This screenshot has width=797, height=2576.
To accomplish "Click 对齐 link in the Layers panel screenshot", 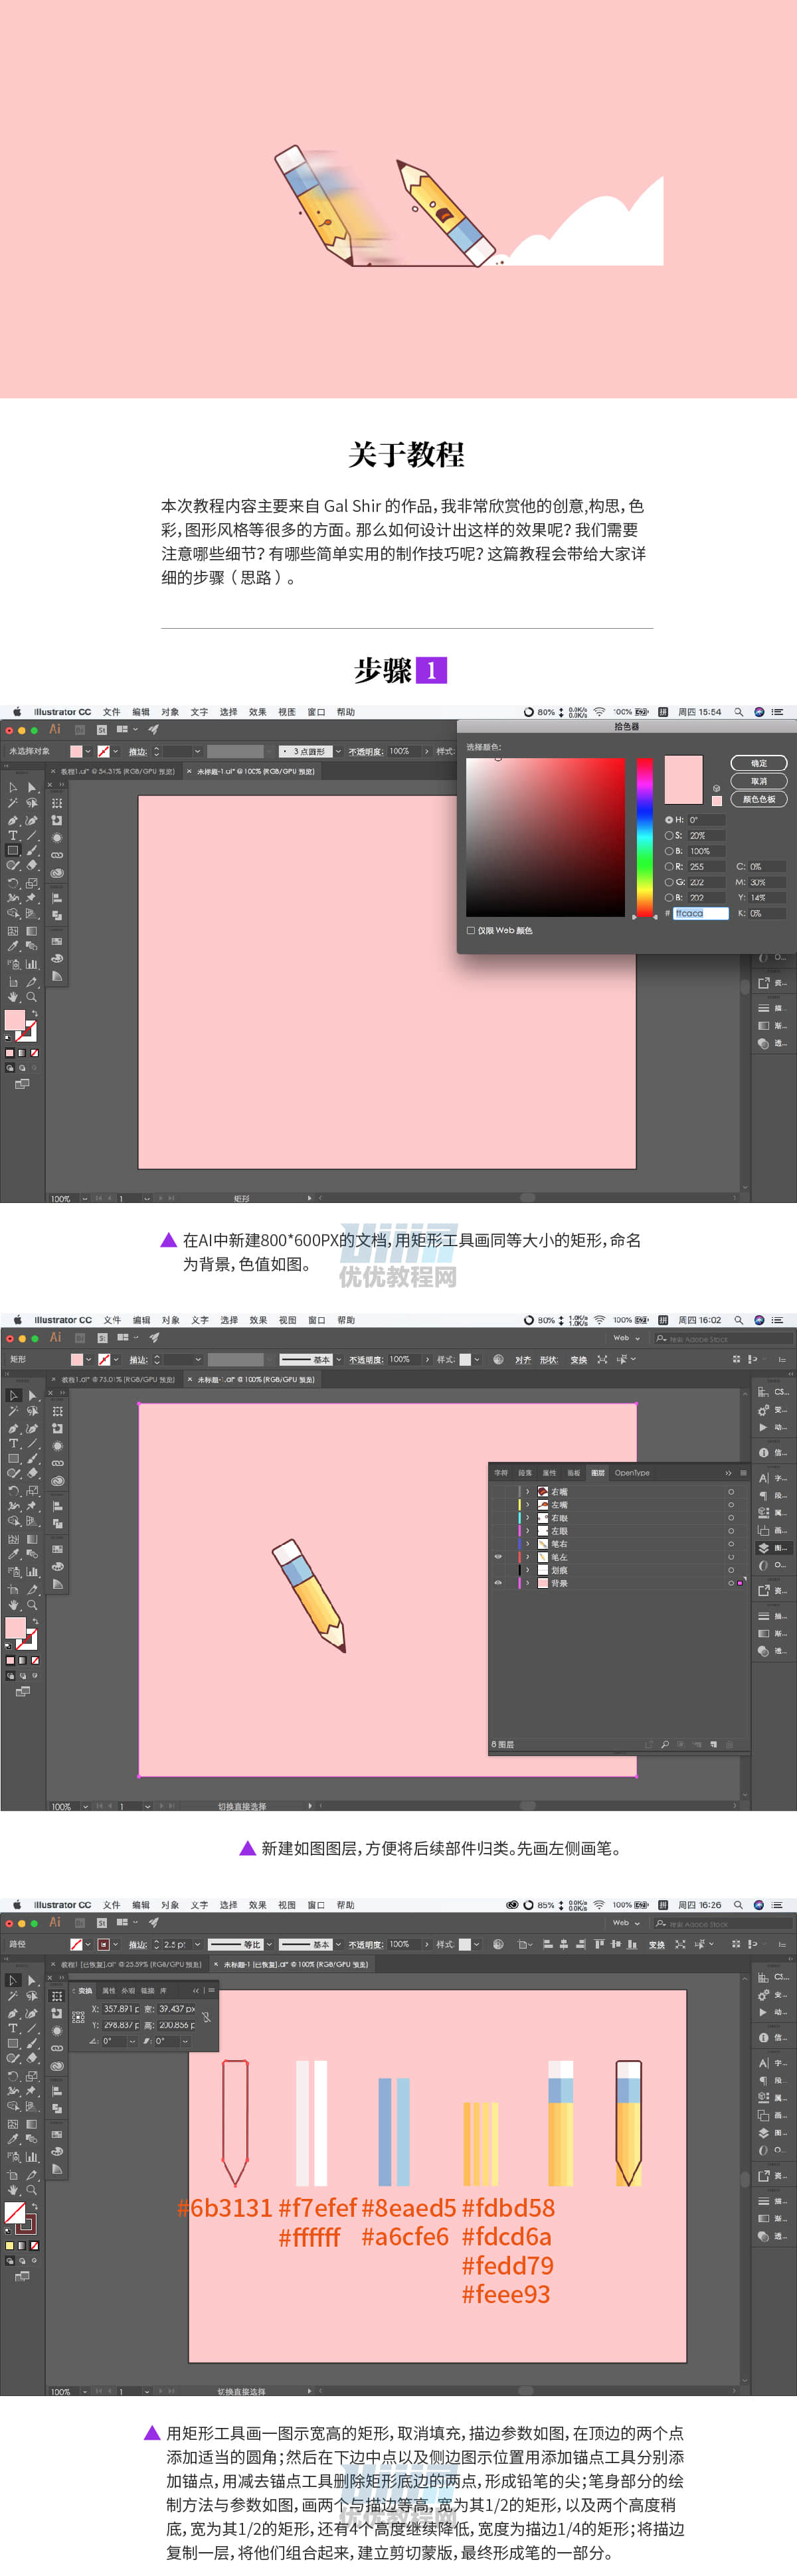I will tap(522, 1359).
